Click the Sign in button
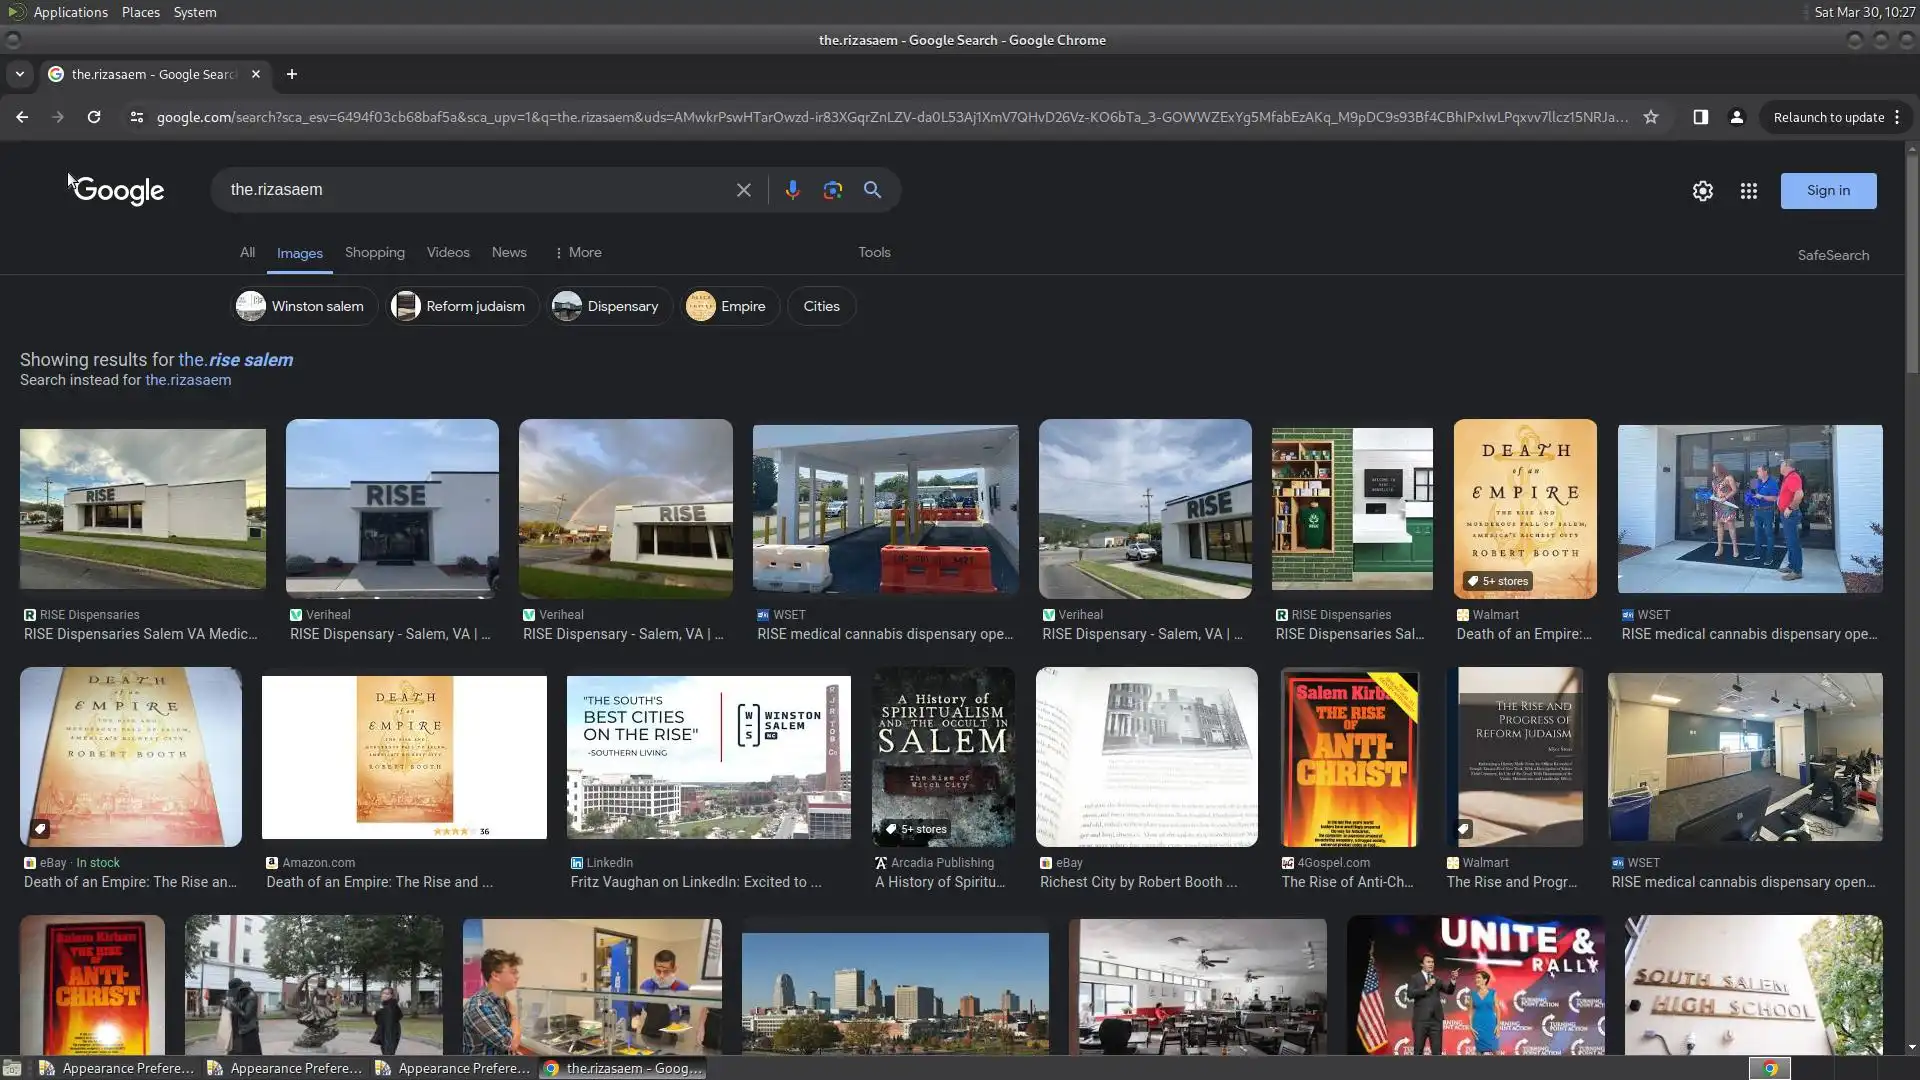This screenshot has height=1080, width=1920. 1827,191
